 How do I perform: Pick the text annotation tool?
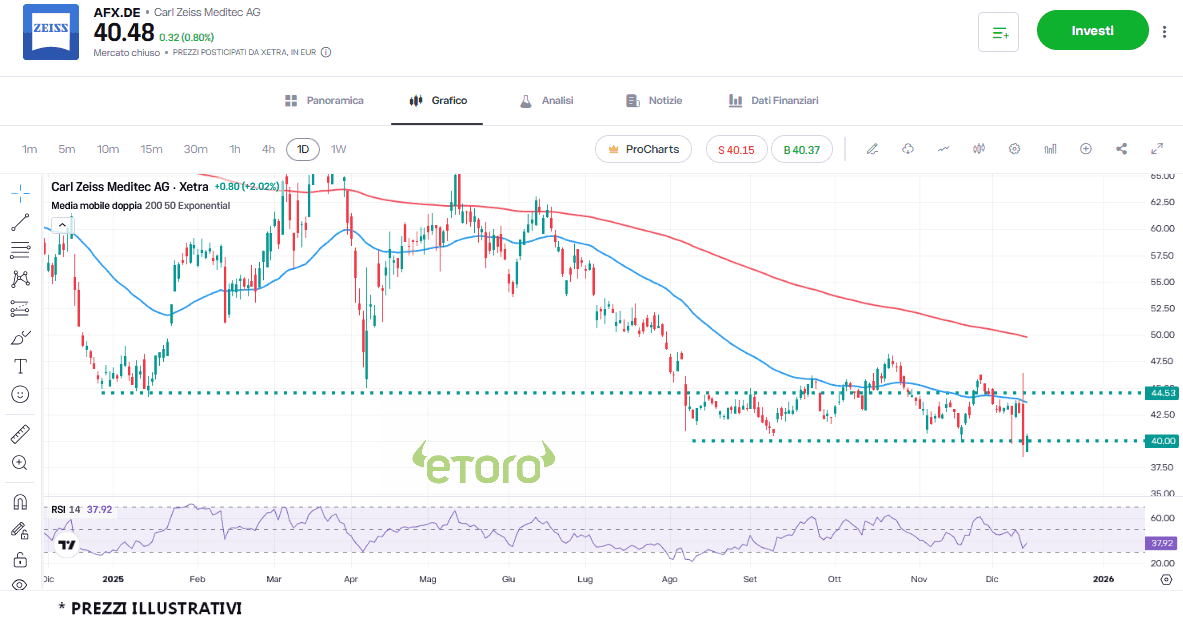[20, 366]
